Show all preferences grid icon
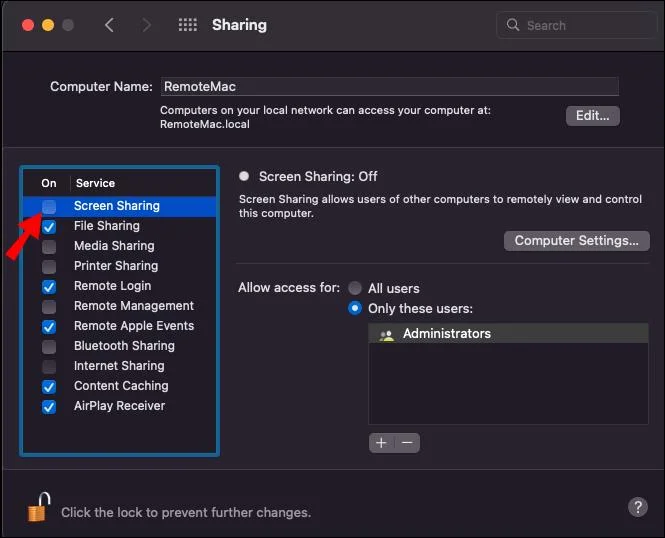The width and height of the screenshot is (665, 538). click(x=187, y=25)
